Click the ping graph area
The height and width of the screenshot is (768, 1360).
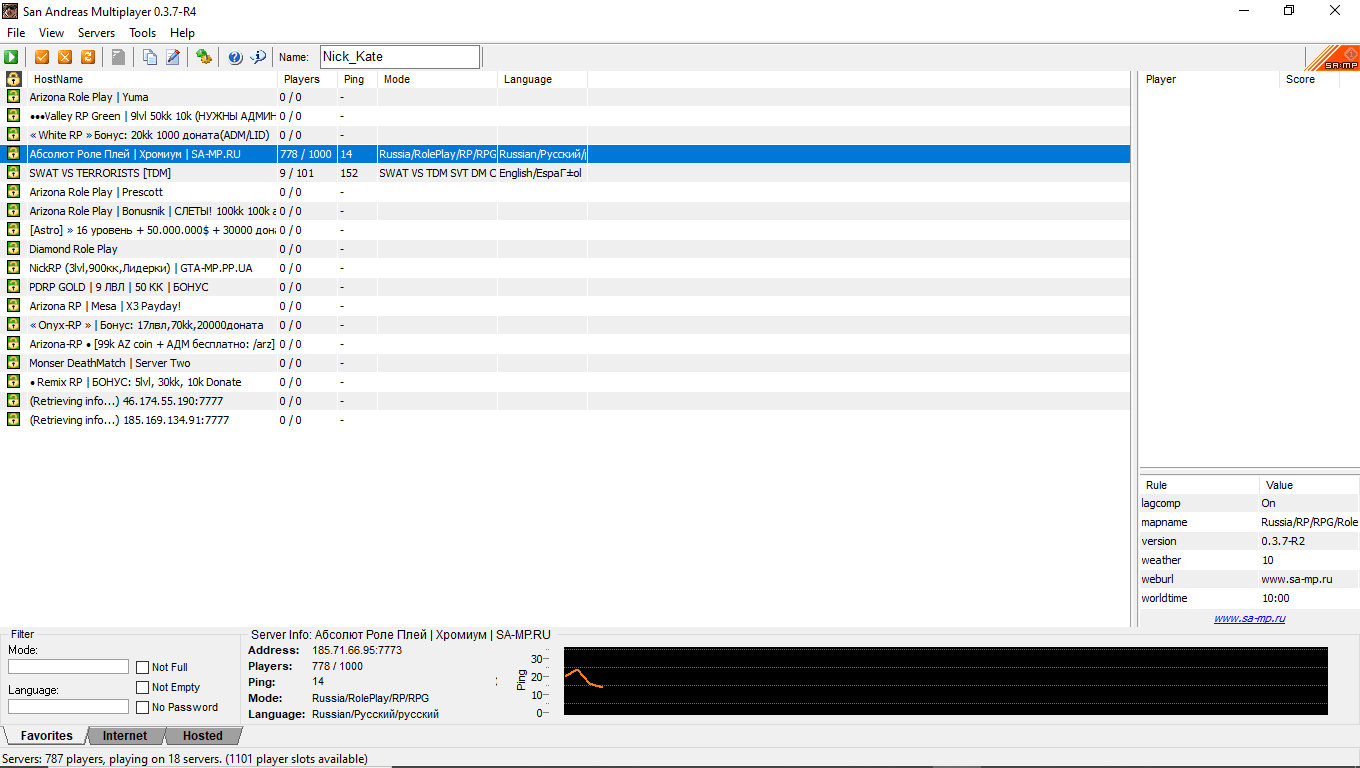(x=946, y=681)
